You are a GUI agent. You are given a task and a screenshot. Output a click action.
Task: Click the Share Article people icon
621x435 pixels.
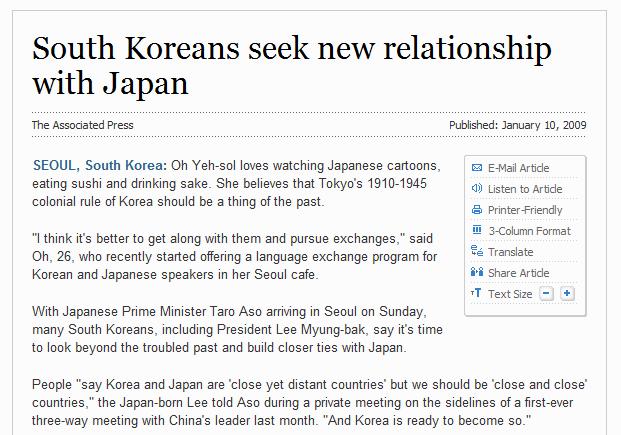pyautogui.click(x=477, y=272)
